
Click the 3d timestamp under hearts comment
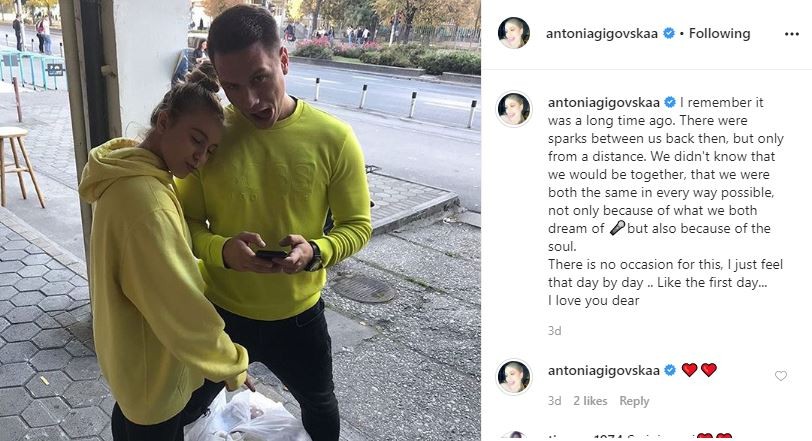[554, 401]
